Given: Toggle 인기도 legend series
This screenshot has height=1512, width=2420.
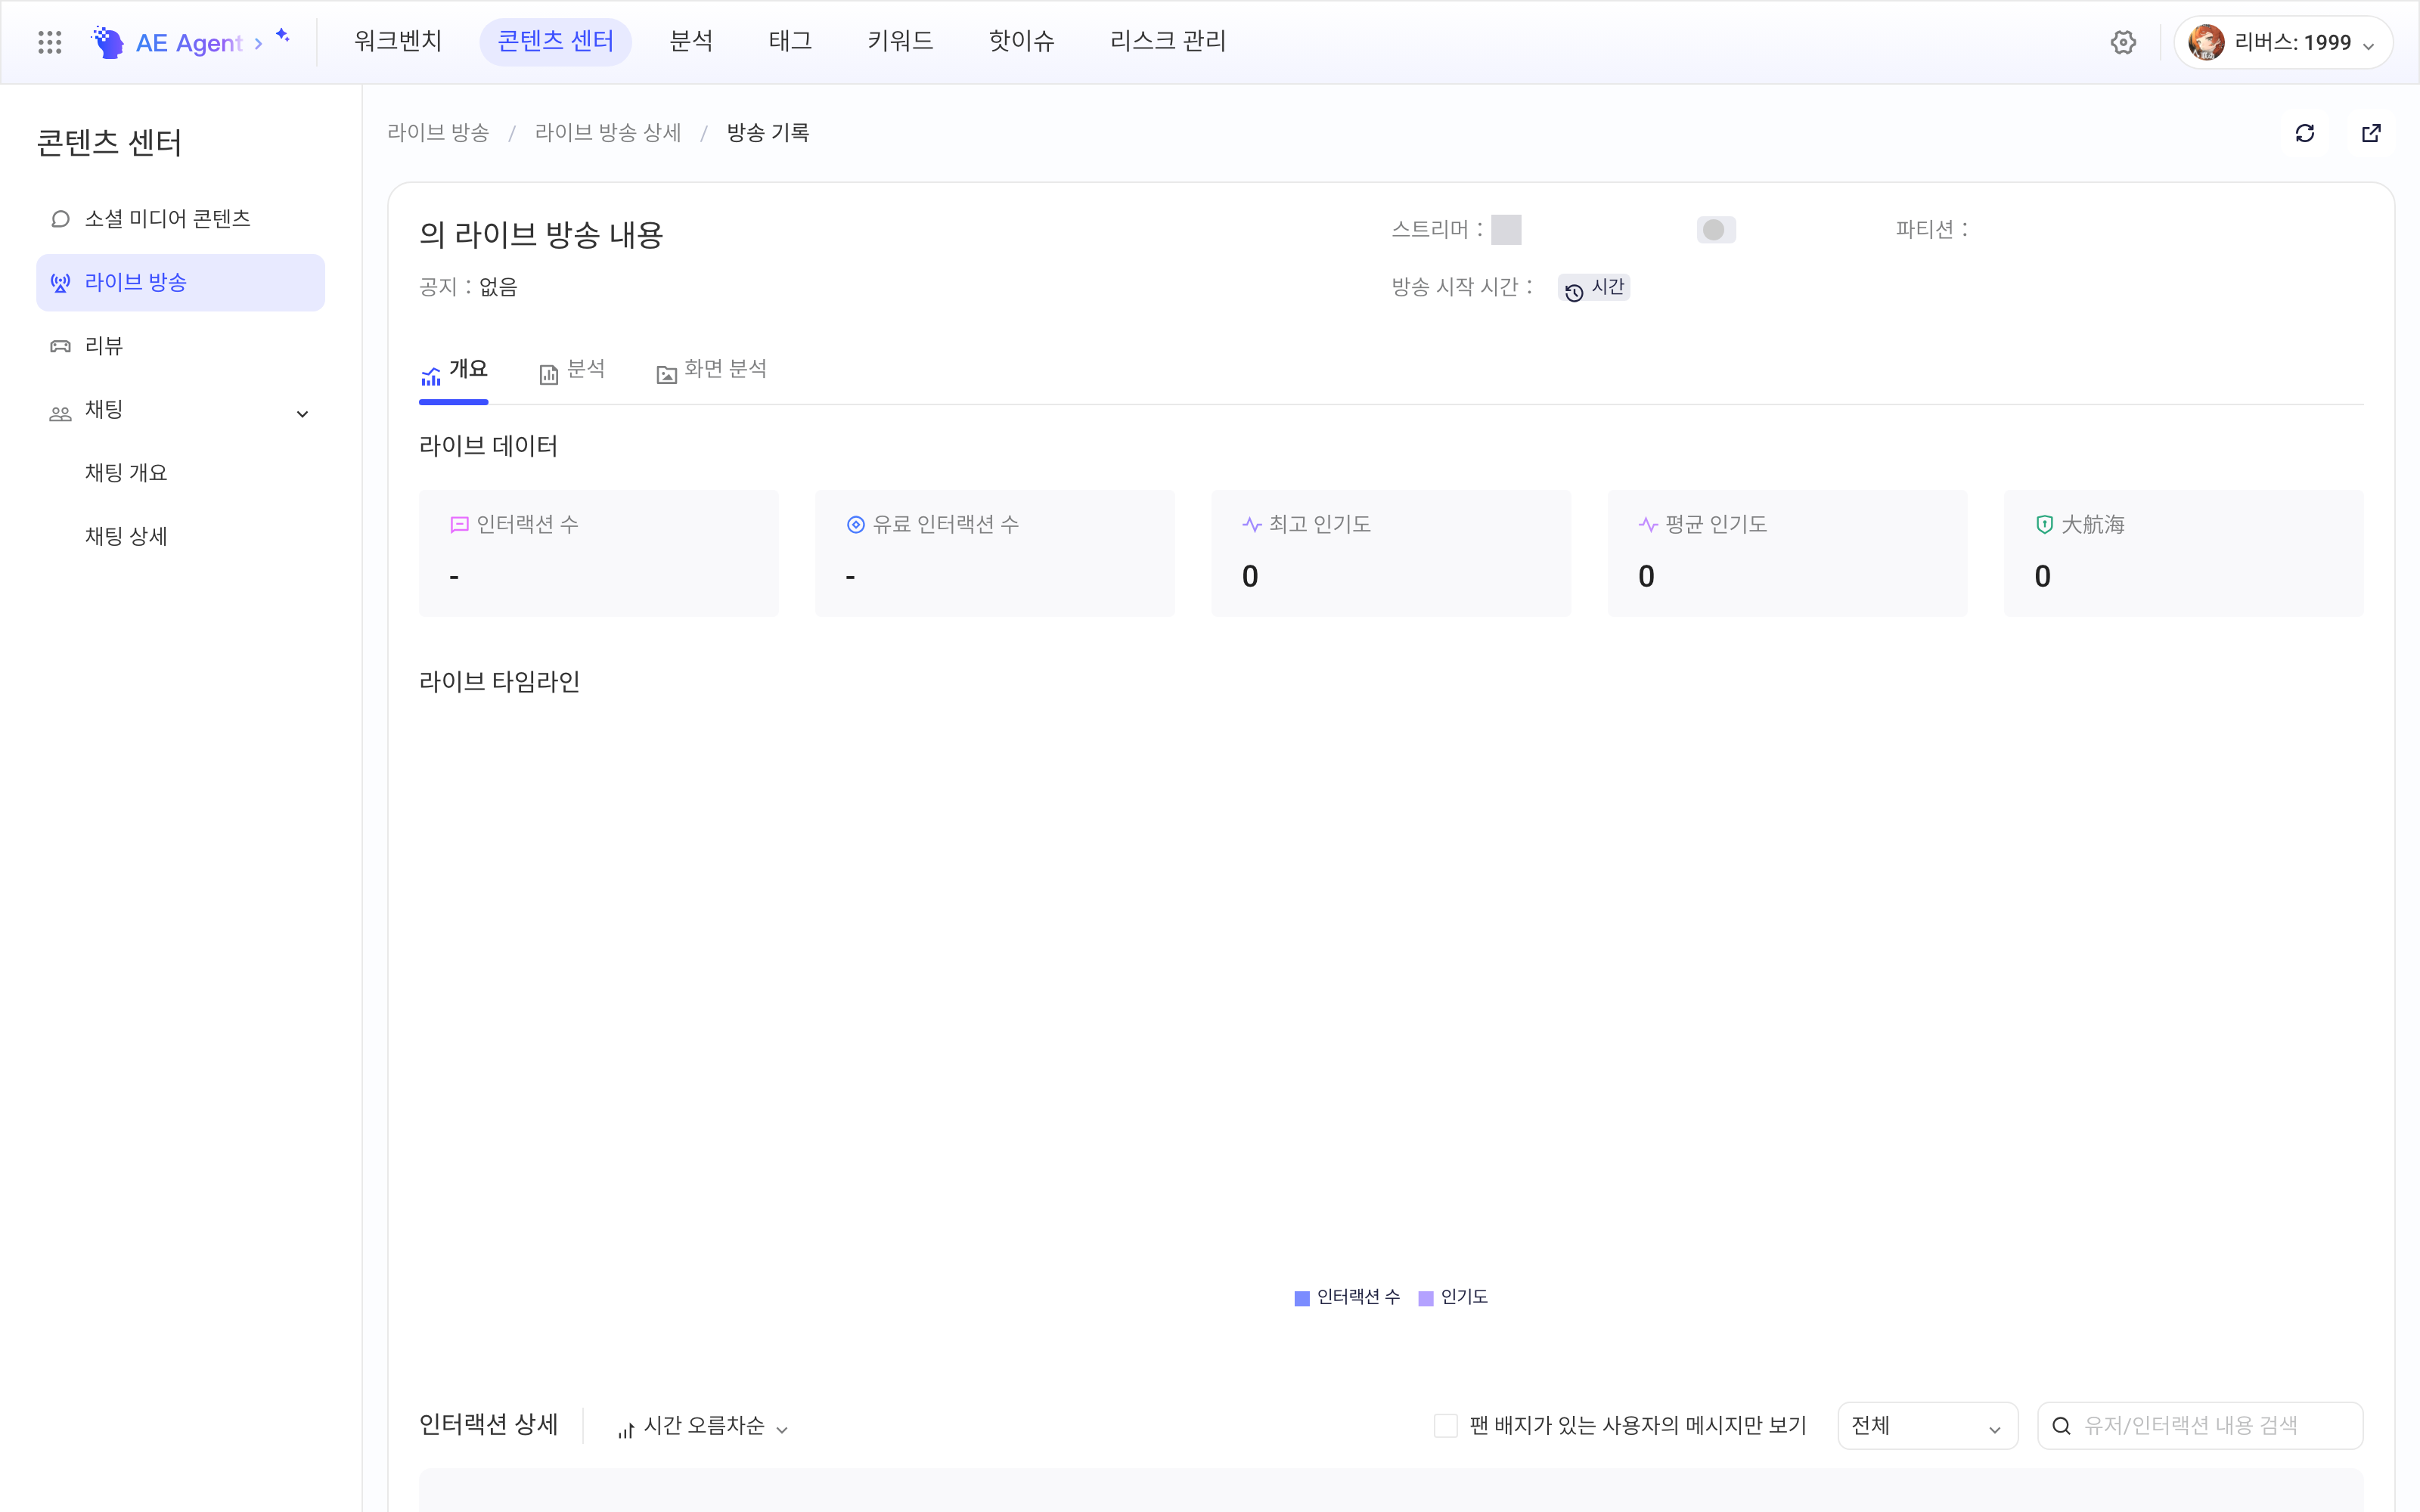Looking at the screenshot, I should coord(1453,1298).
